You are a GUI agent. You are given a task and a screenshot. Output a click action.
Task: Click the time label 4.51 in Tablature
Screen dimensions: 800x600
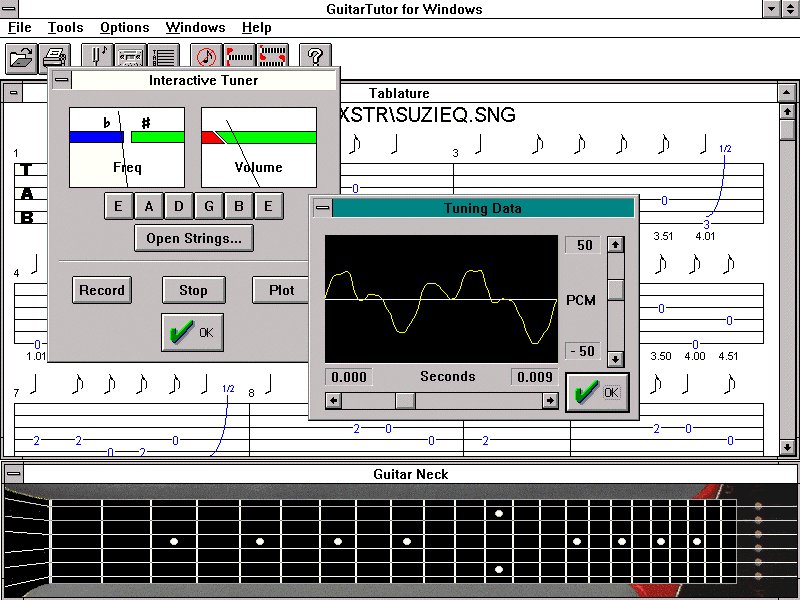click(728, 356)
